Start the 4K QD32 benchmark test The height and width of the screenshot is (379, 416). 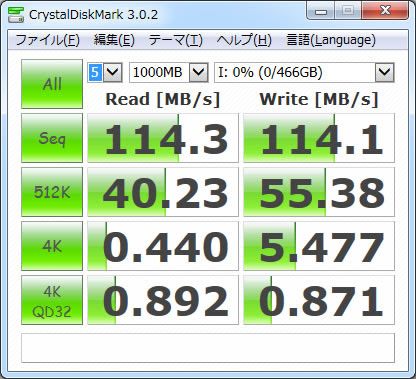52,300
